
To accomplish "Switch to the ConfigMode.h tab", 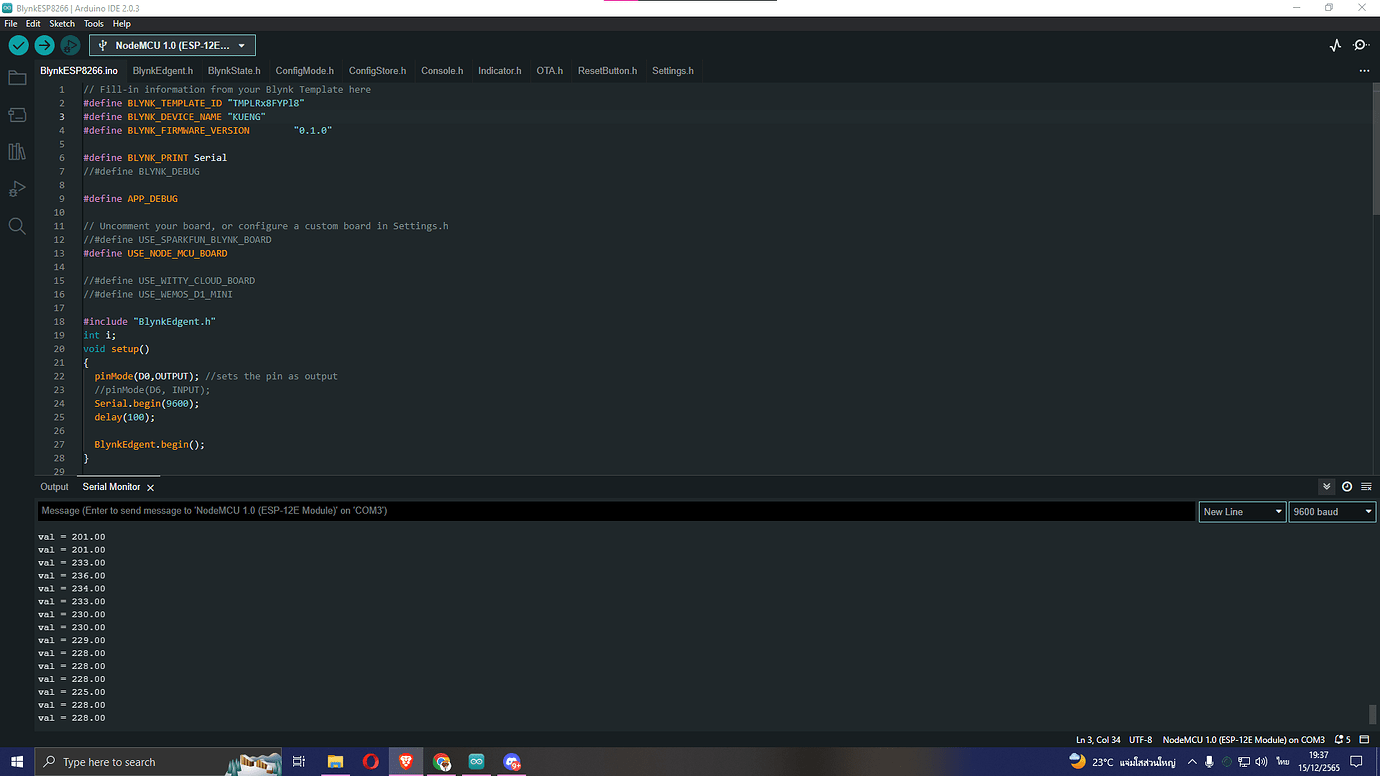I will tap(304, 71).
